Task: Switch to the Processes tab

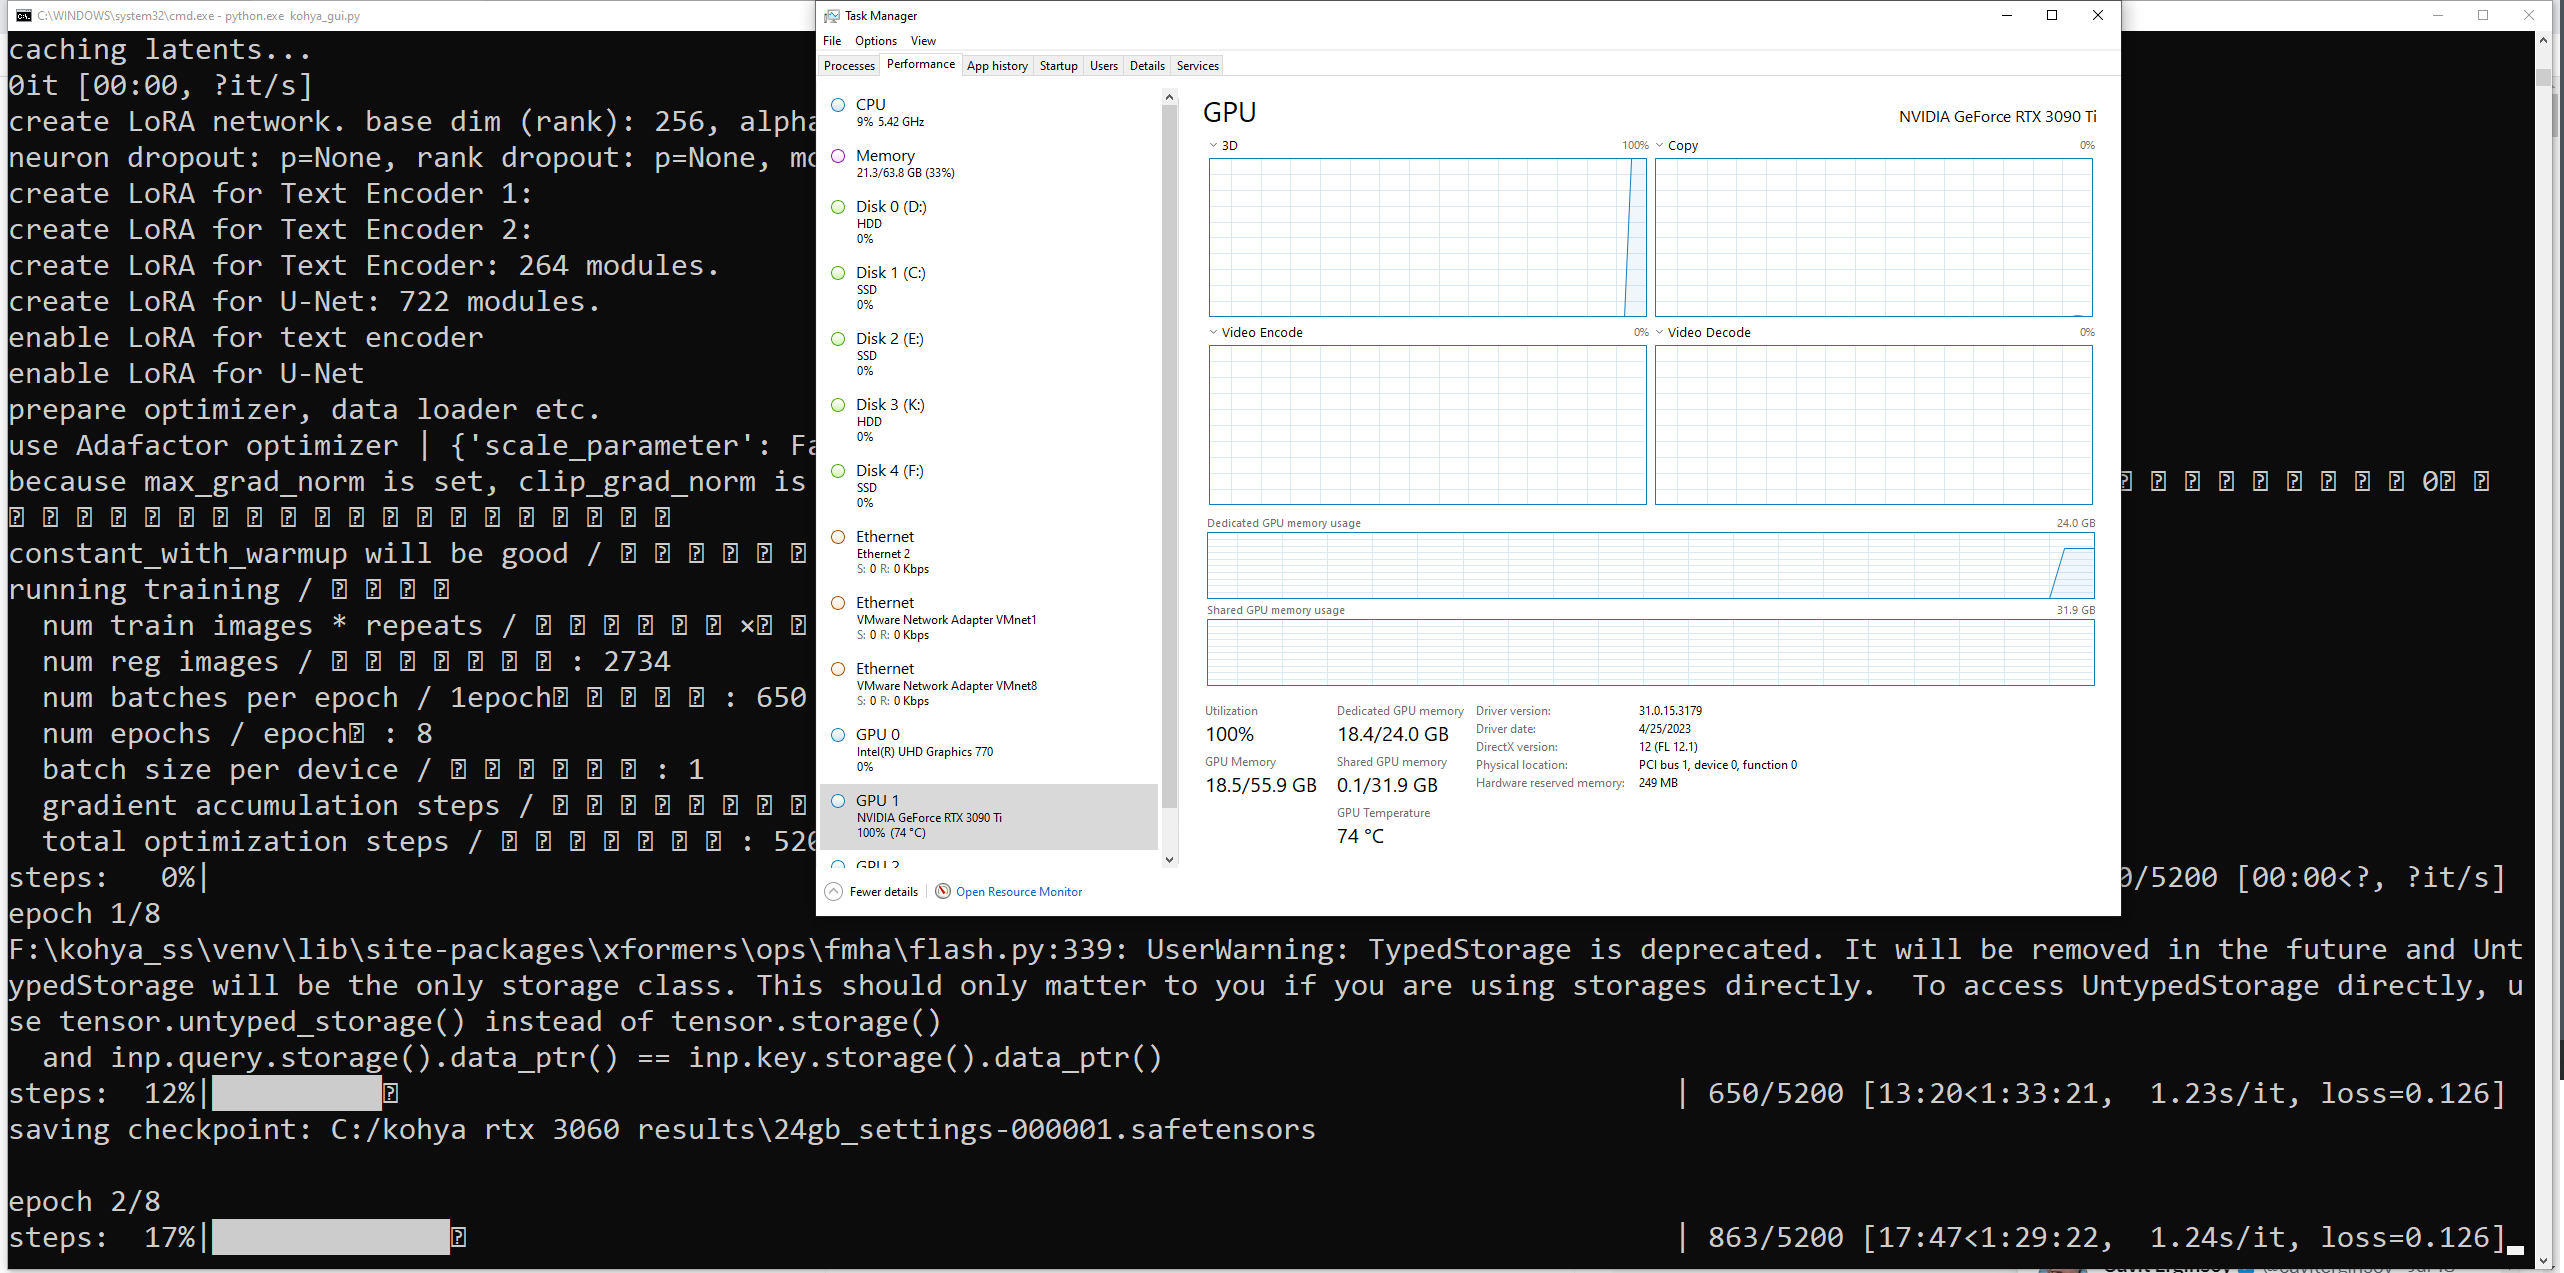Action: 849,66
